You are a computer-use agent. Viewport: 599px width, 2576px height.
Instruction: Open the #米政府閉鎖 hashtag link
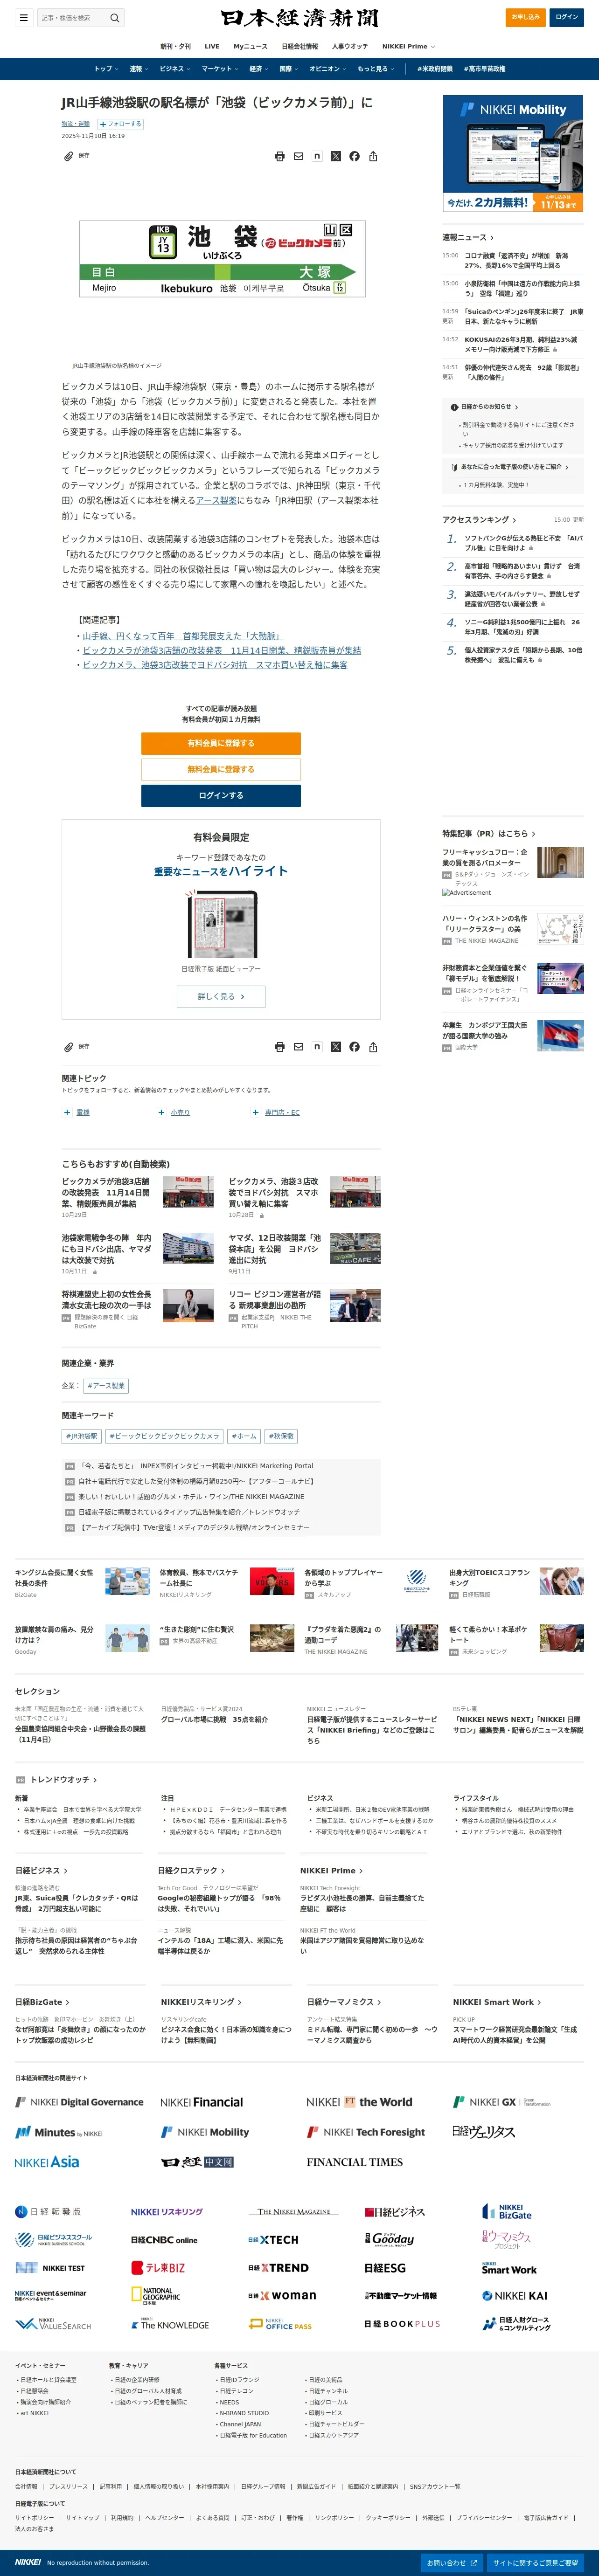tap(434, 69)
